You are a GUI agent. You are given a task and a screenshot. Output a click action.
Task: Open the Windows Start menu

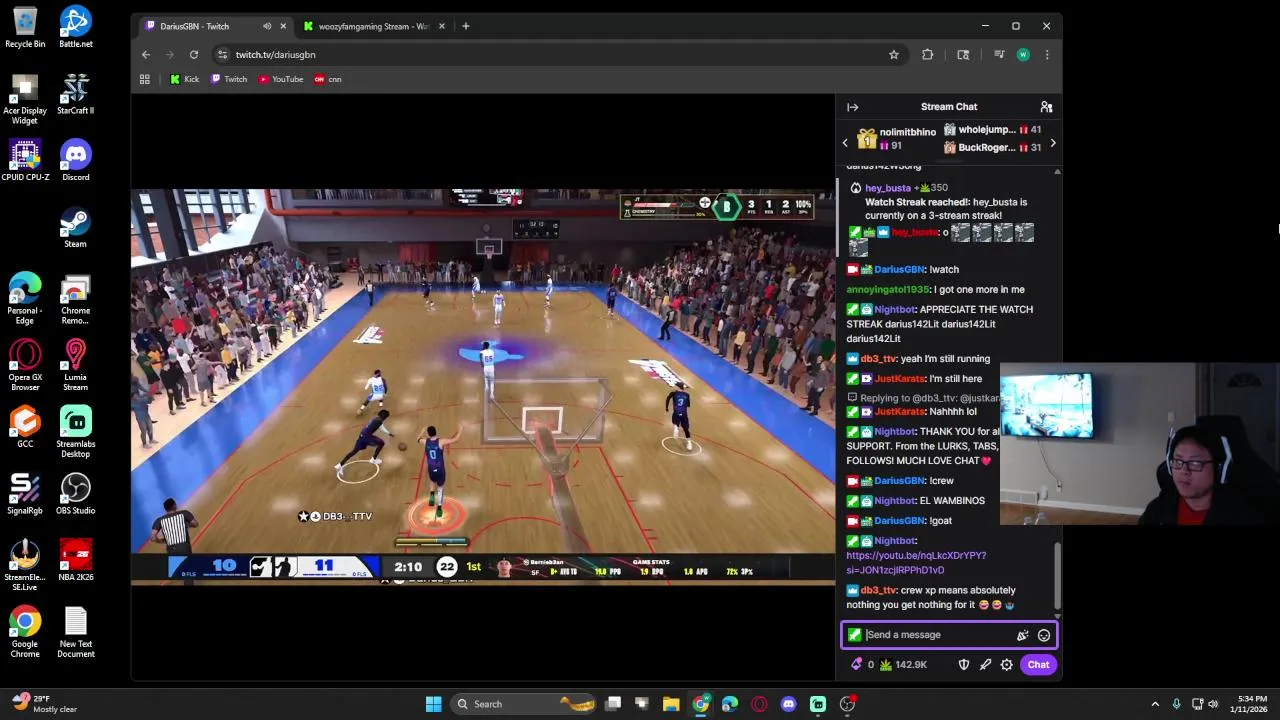(x=433, y=704)
